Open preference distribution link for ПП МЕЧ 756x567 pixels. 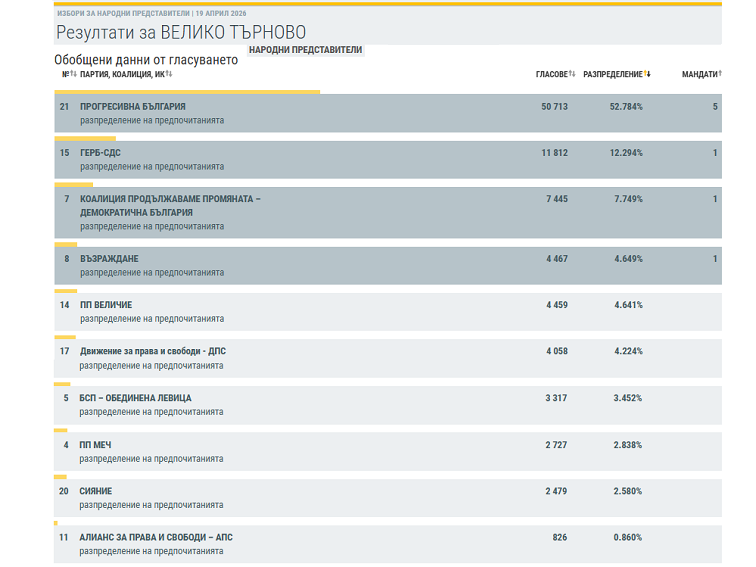point(152,459)
